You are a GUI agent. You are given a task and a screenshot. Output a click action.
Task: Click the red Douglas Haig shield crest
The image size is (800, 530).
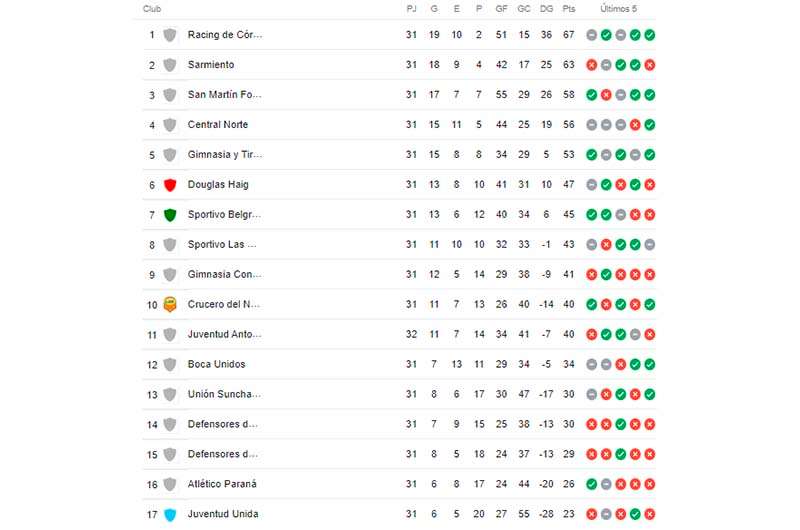point(170,185)
